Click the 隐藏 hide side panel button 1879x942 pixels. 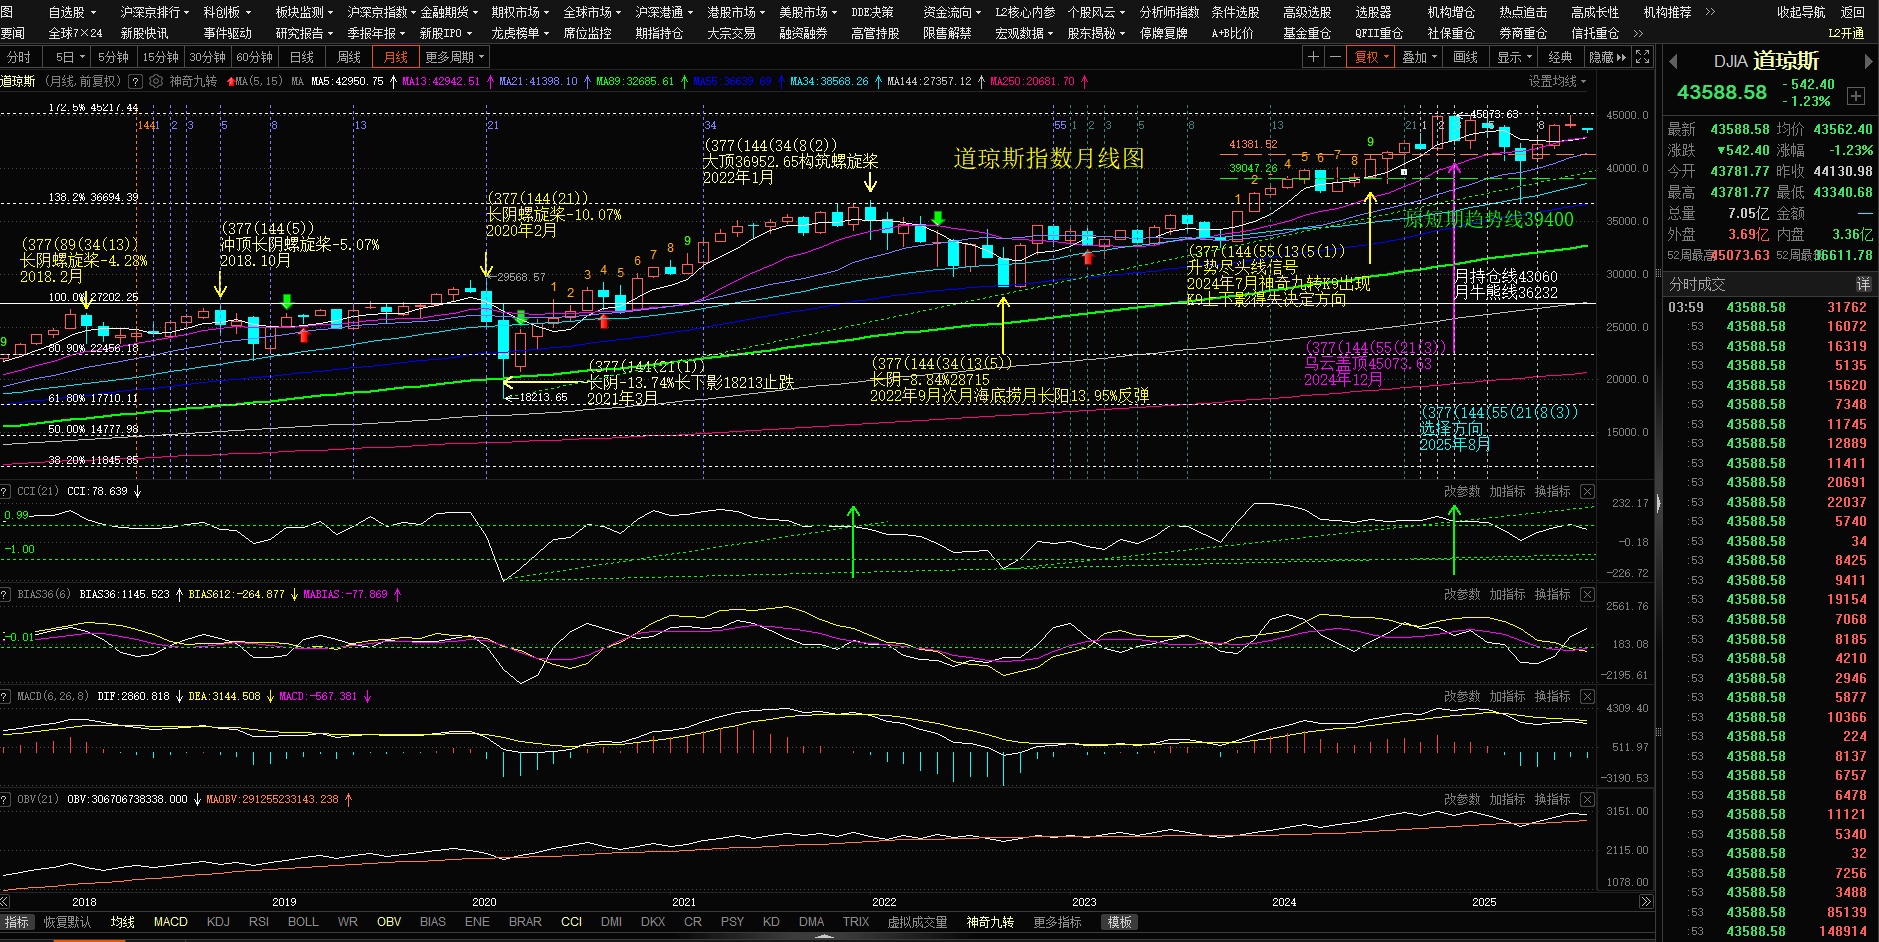tap(1608, 57)
